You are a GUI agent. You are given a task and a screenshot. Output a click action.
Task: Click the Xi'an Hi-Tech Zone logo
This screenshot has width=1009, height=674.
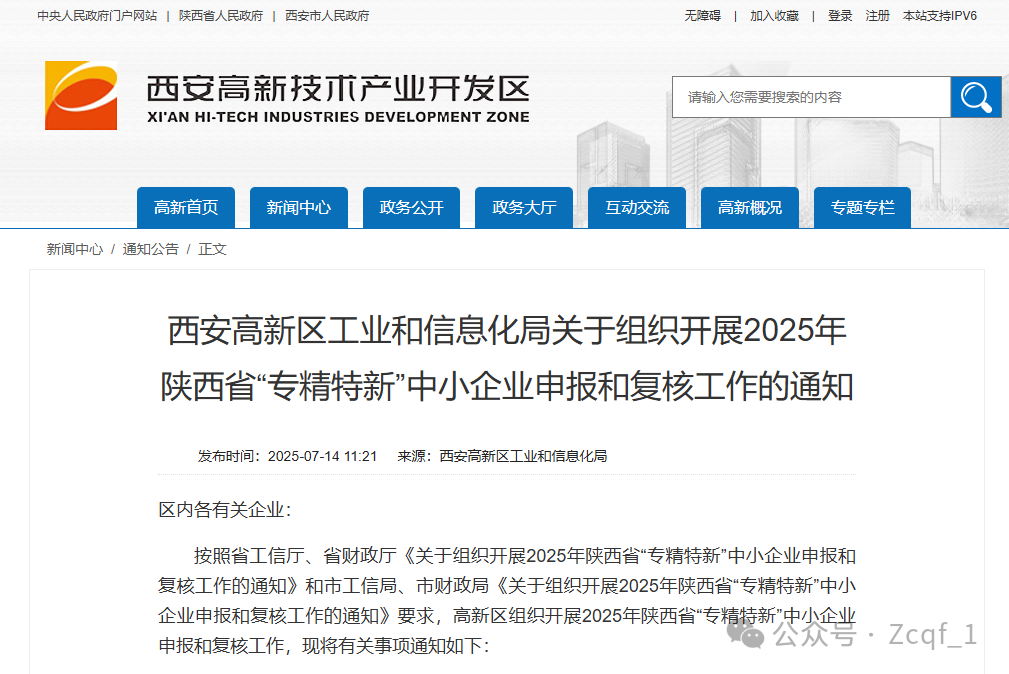pyautogui.click(x=80, y=96)
